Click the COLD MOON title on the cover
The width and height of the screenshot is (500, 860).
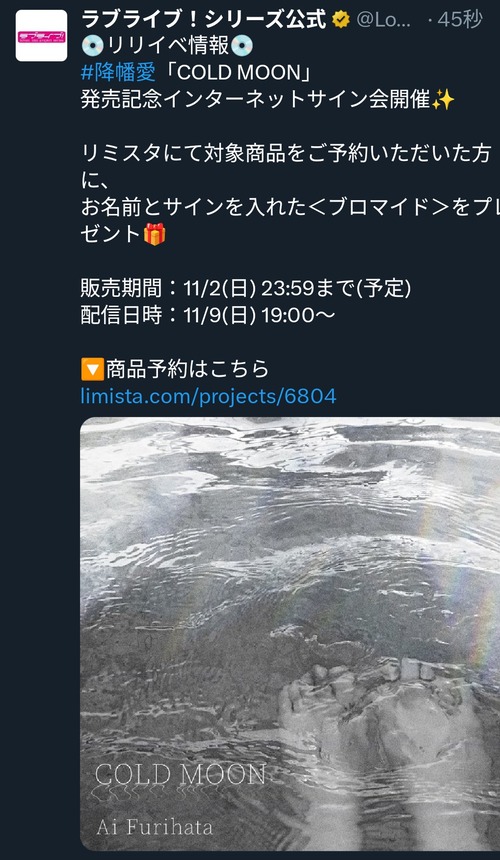tap(180, 775)
